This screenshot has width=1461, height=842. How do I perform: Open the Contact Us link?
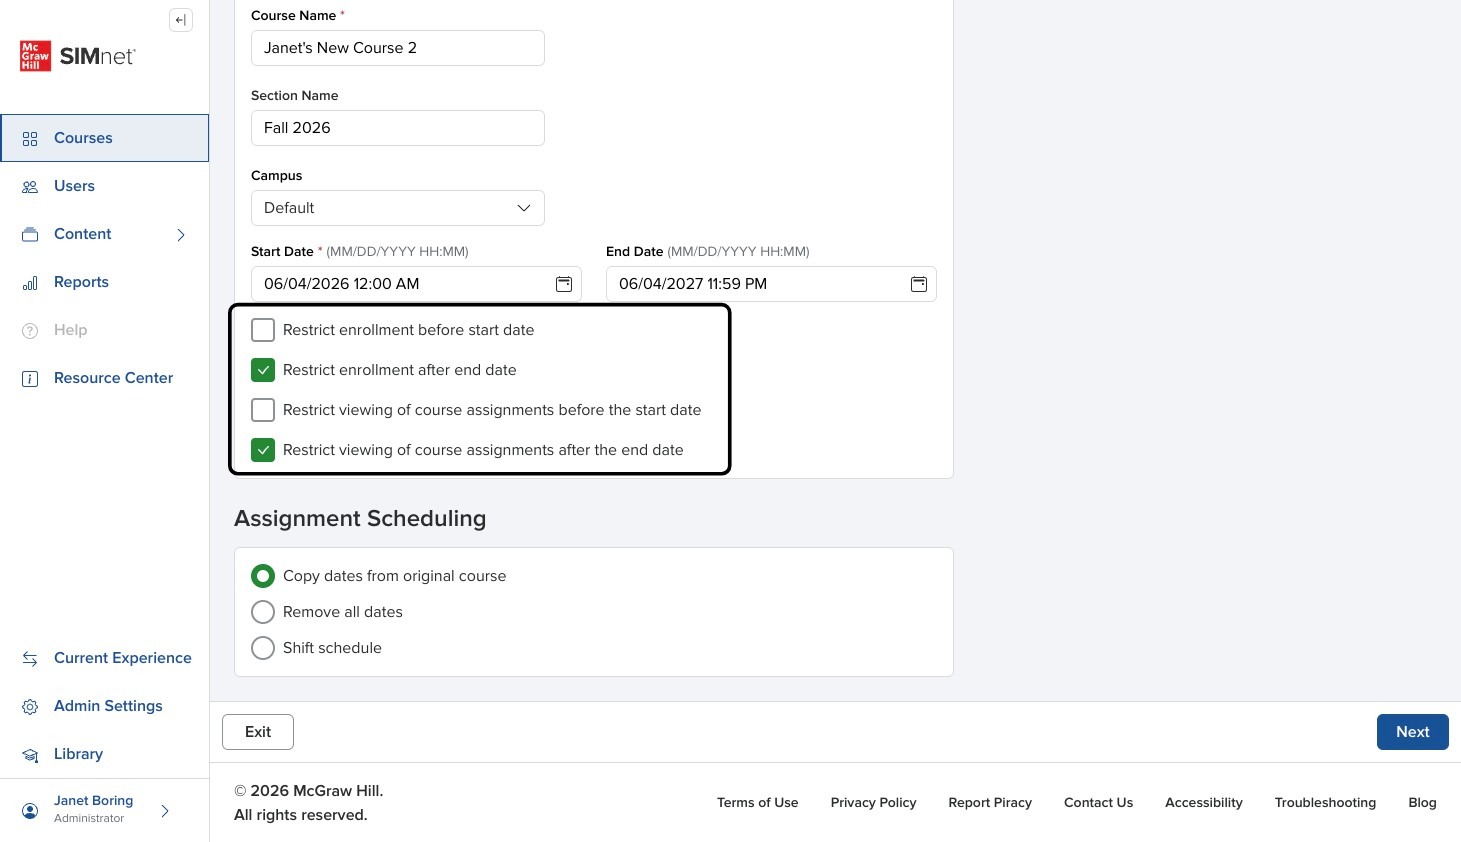[x=1099, y=803]
